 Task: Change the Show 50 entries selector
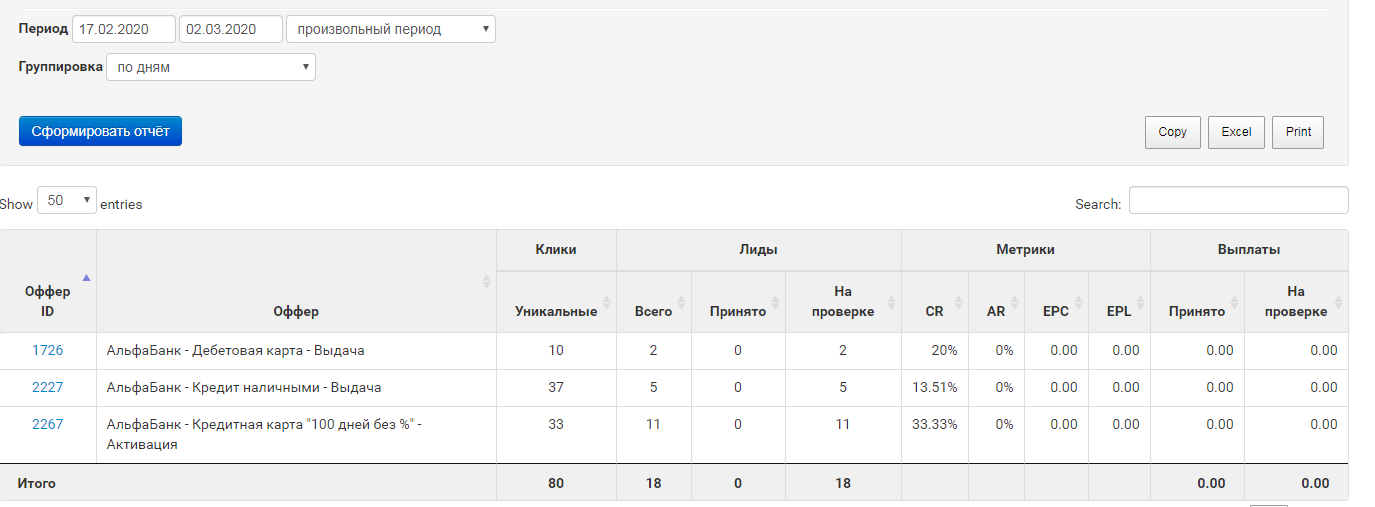pyautogui.click(x=67, y=200)
